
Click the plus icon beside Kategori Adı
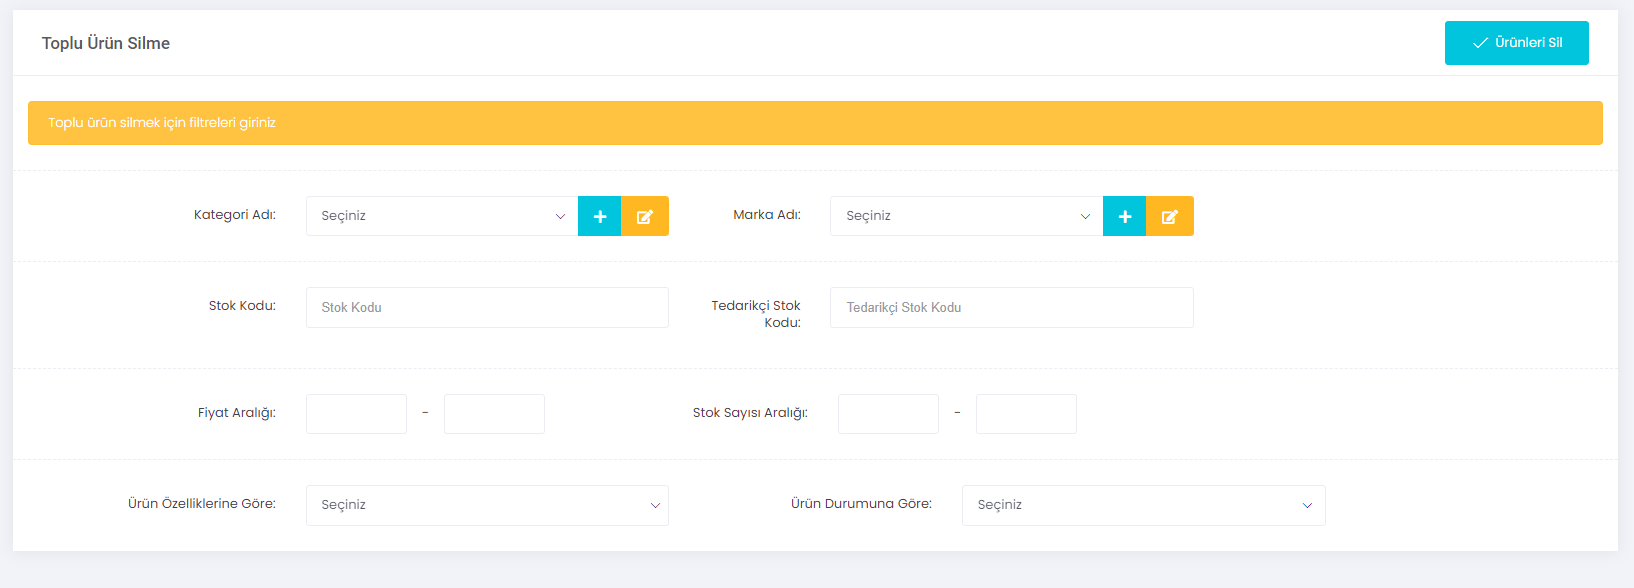pyautogui.click(x=600, y=216)
